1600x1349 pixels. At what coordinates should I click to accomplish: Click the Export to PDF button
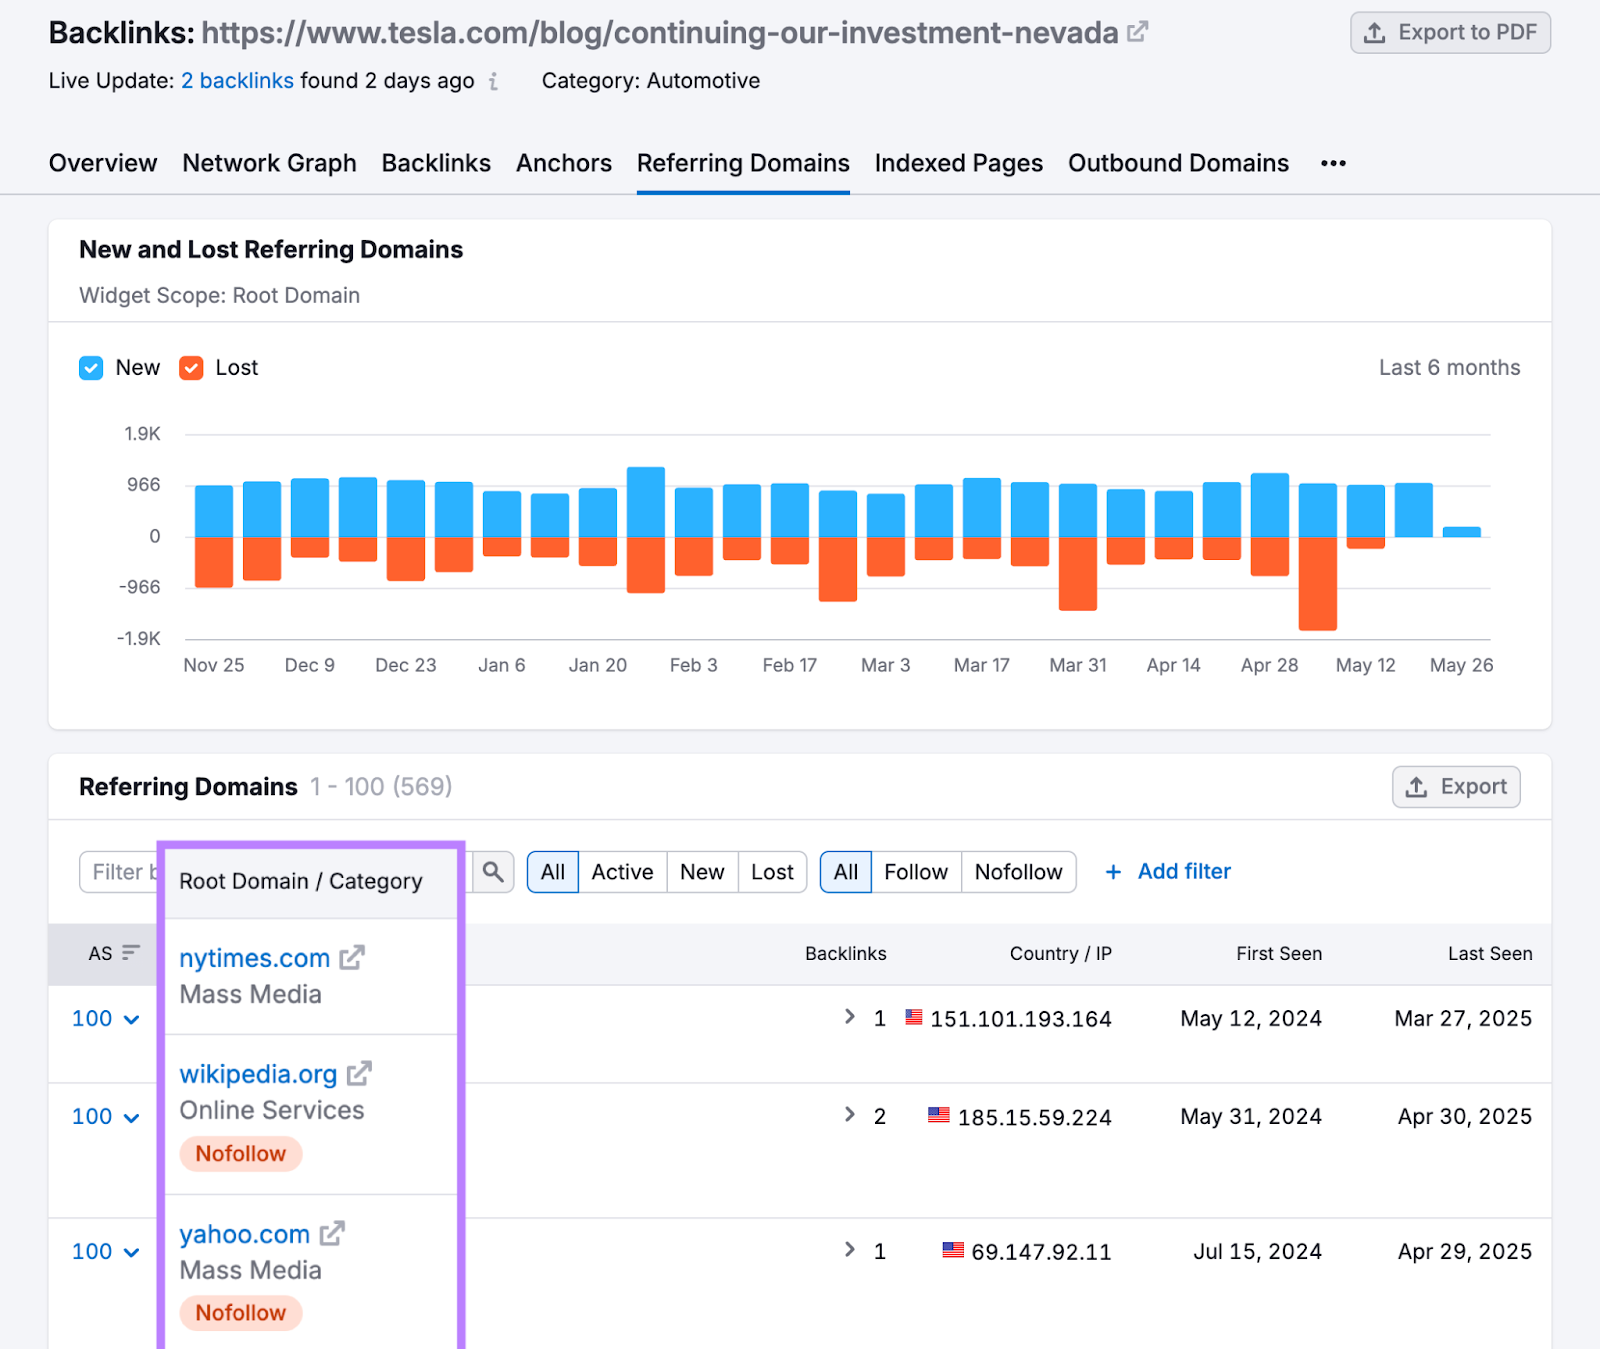[1450, 31]
